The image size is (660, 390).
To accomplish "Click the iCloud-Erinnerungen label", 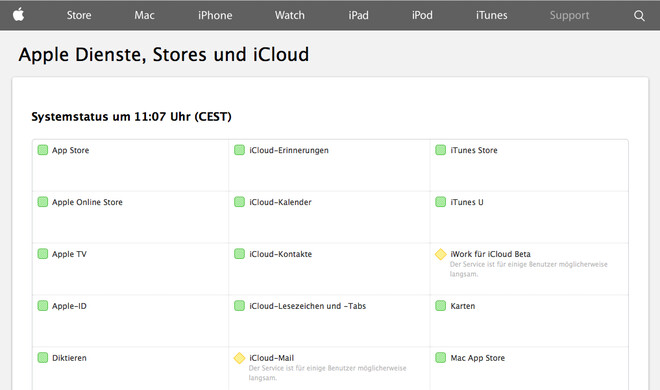I will tap(289, 150).
